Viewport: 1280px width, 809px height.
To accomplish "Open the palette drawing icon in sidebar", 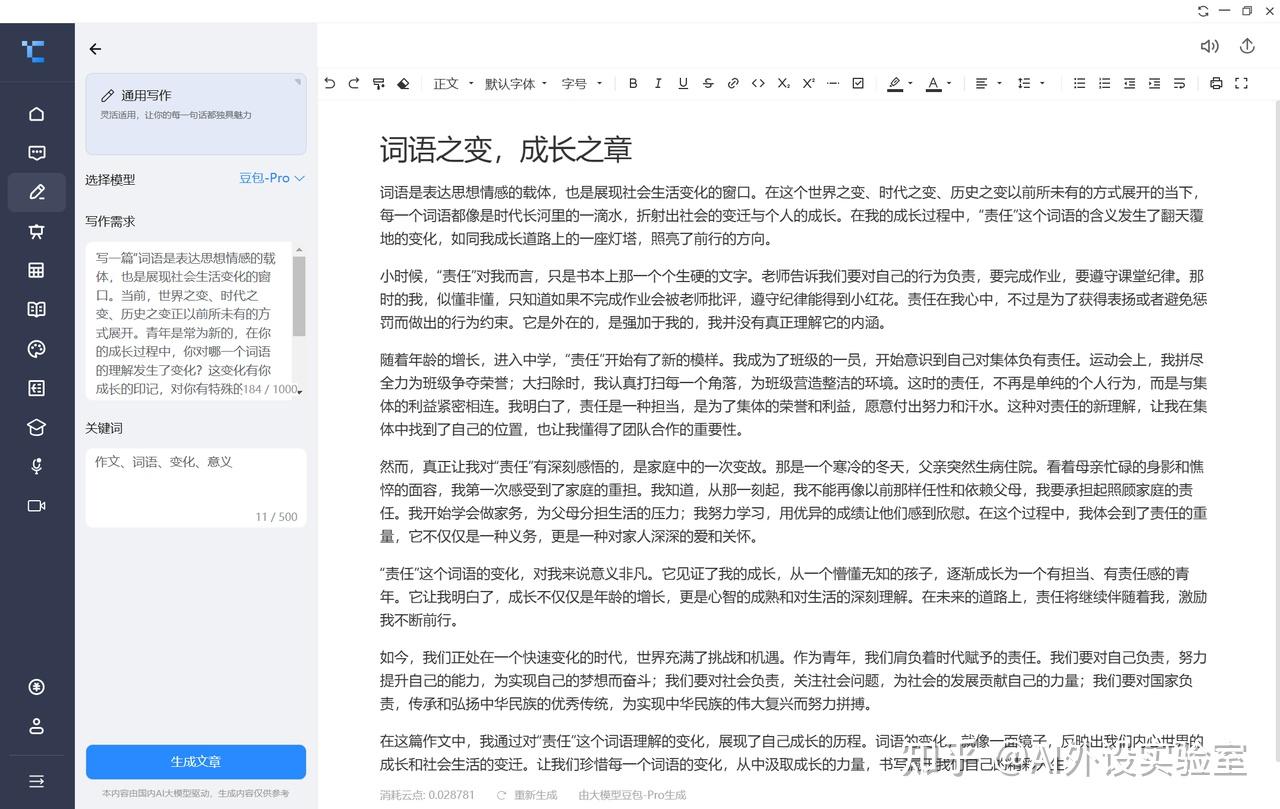I will [x=37, y=349].
